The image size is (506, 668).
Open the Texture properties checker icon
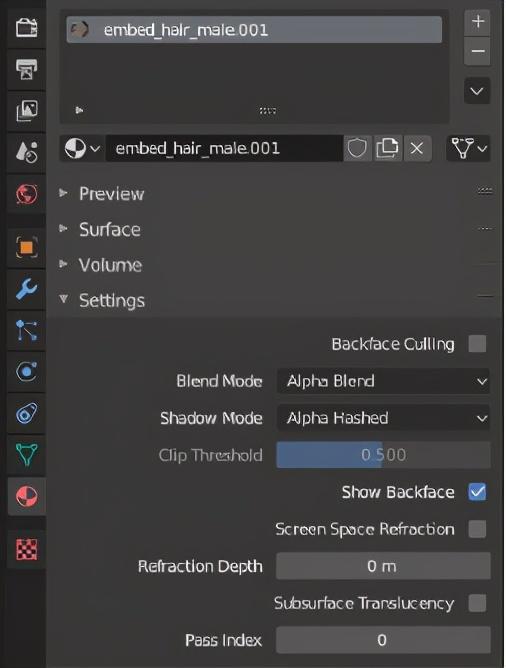pos(26,549)
